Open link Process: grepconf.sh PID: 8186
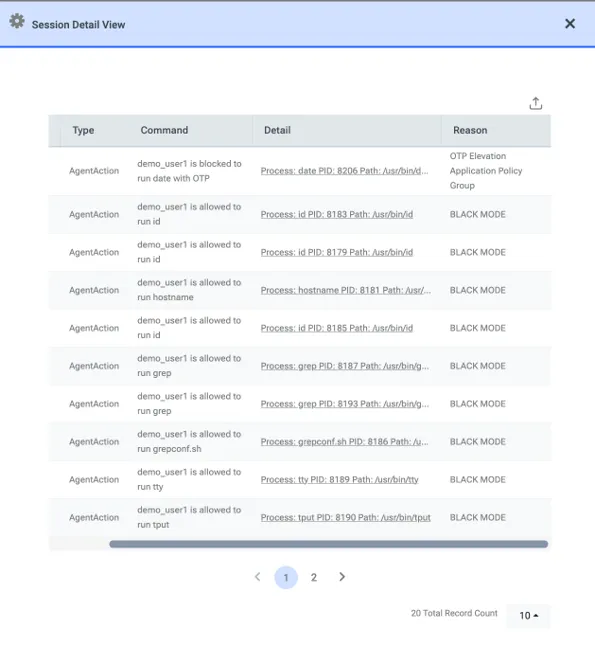Image resolution: width=595 pixels, height=664 pixels. point(344,442)
